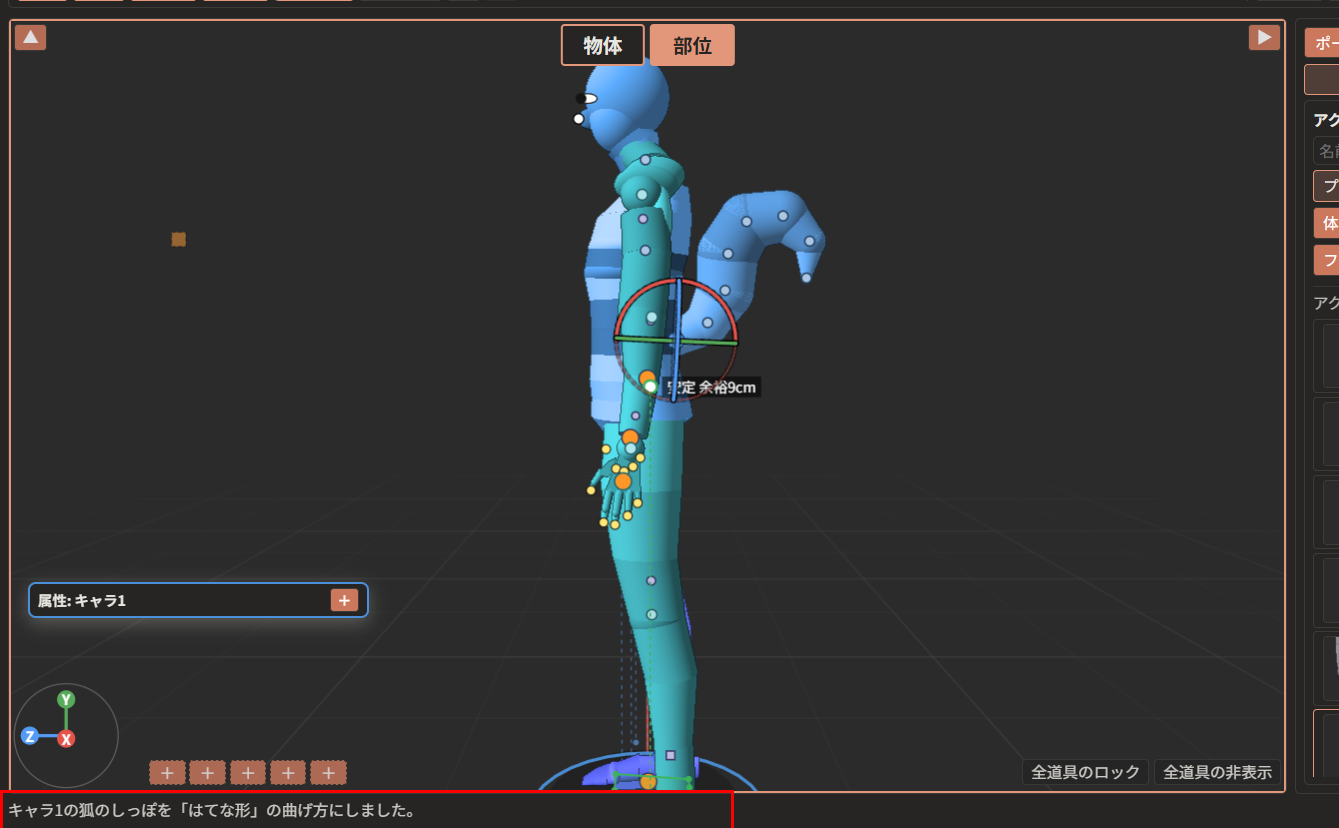This screenshot has width=1339, height=828.
Task: Select the small orange square handle in the empty scene
Action: (x=178, y=239)
